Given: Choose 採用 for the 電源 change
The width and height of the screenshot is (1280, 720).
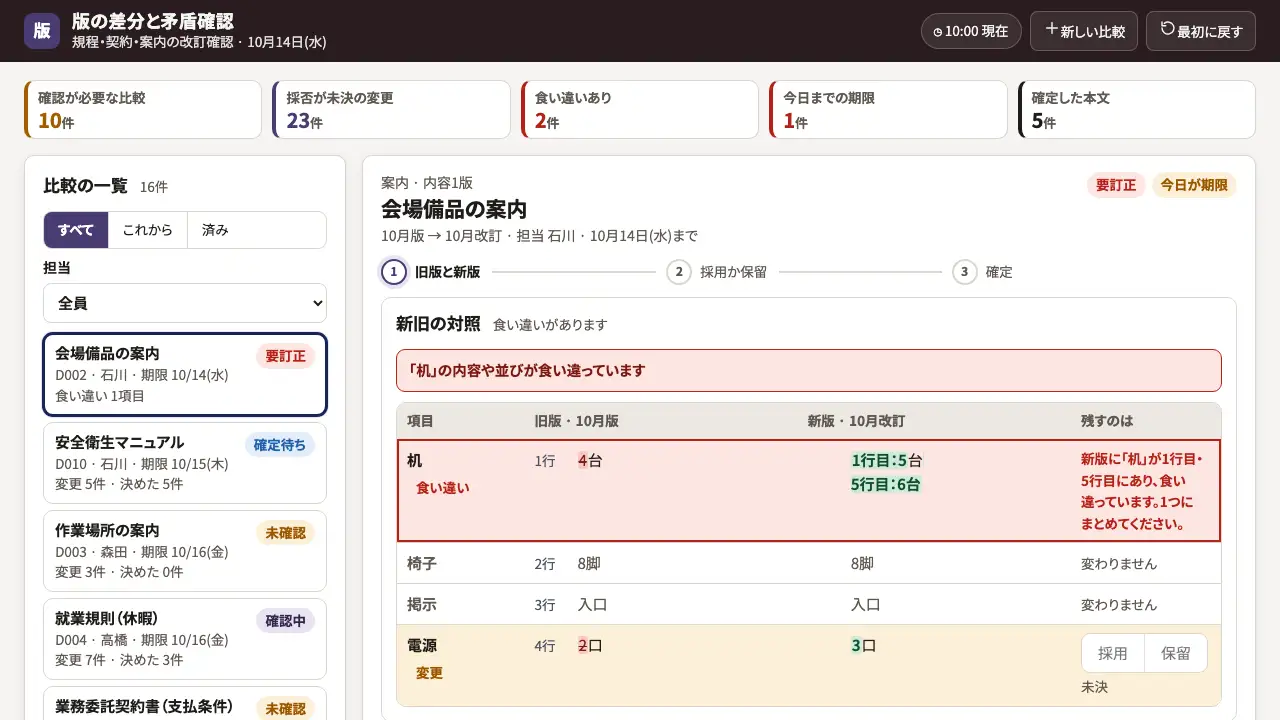Looking at the screenshot, I should coord(1113,653).
